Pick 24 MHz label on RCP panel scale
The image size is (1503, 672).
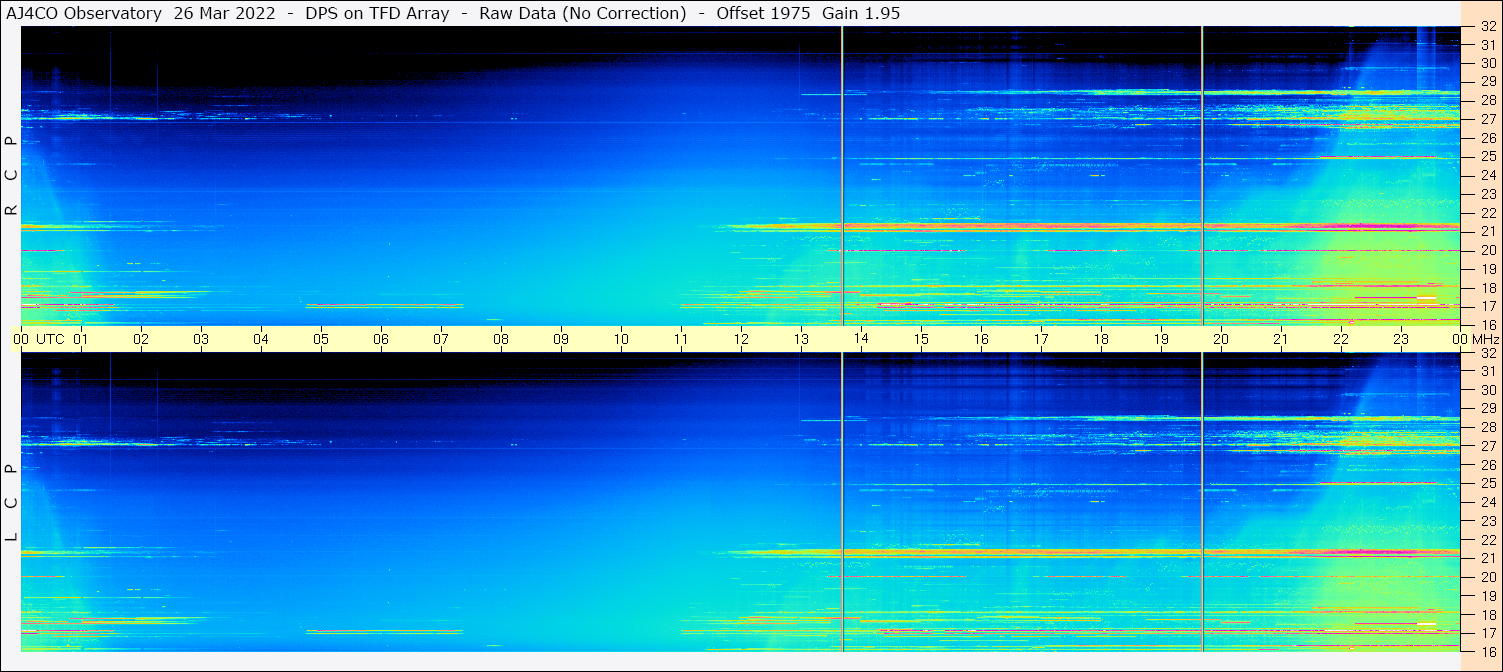[1487, 176]
